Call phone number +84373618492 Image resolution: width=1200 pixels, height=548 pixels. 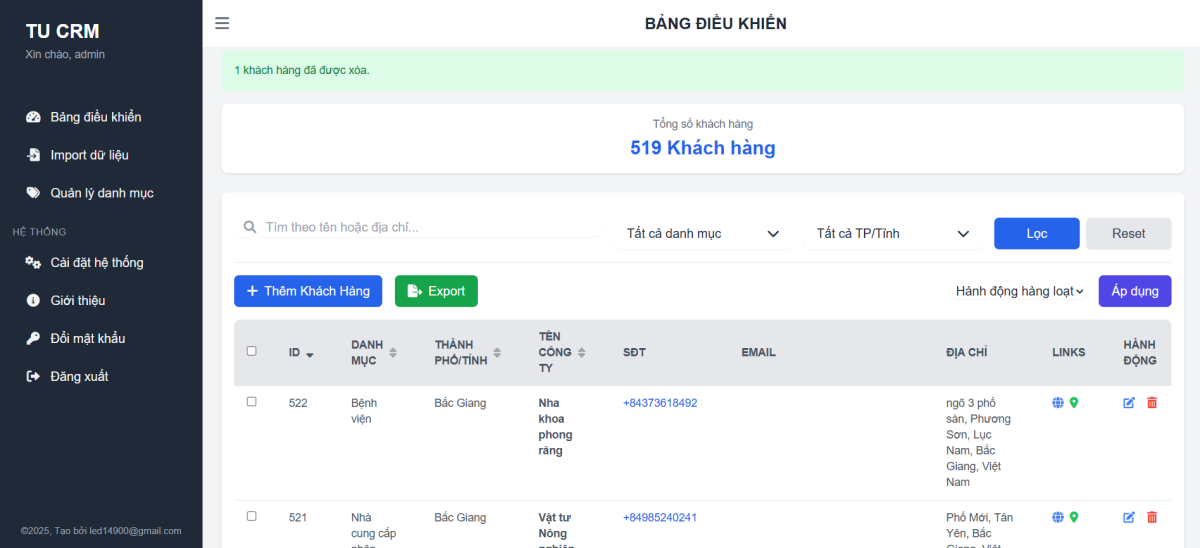[660, 403]
